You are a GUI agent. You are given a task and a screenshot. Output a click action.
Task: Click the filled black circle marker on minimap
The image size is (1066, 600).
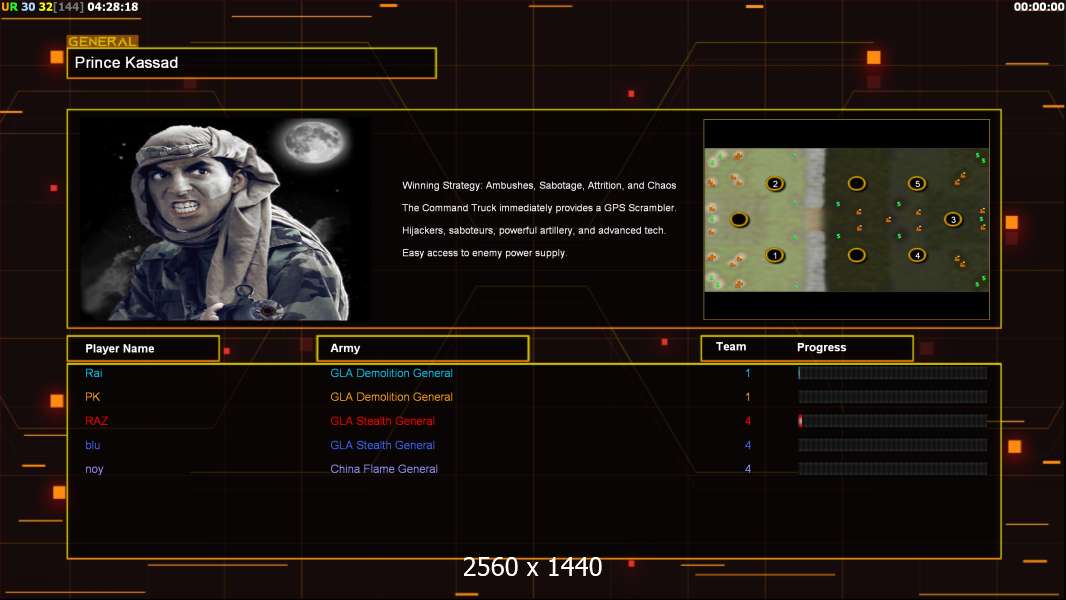click(x=739, y=219)
